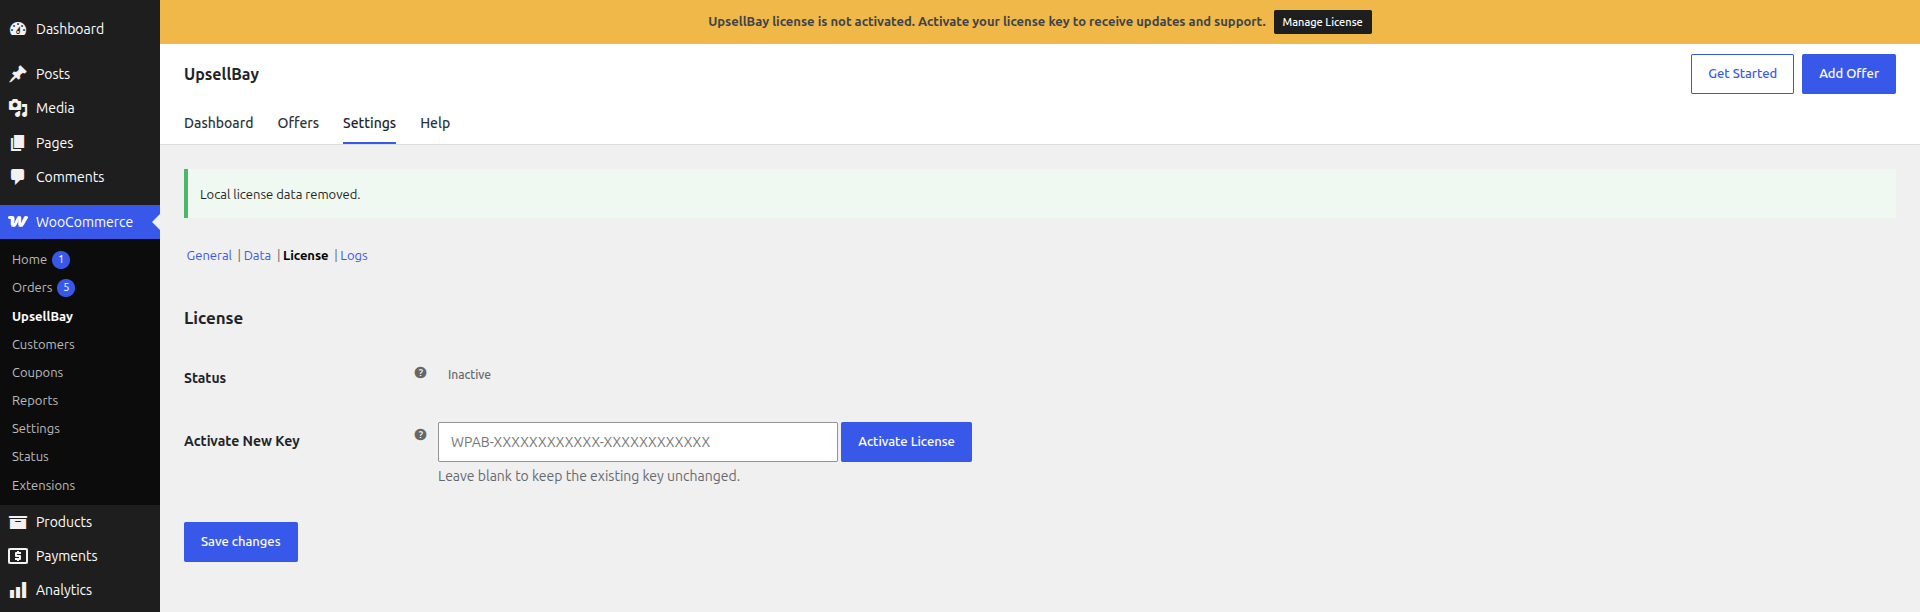Screen dimensions: 1920x612
Task: Open the Help tab
Action: click(435, 123)
